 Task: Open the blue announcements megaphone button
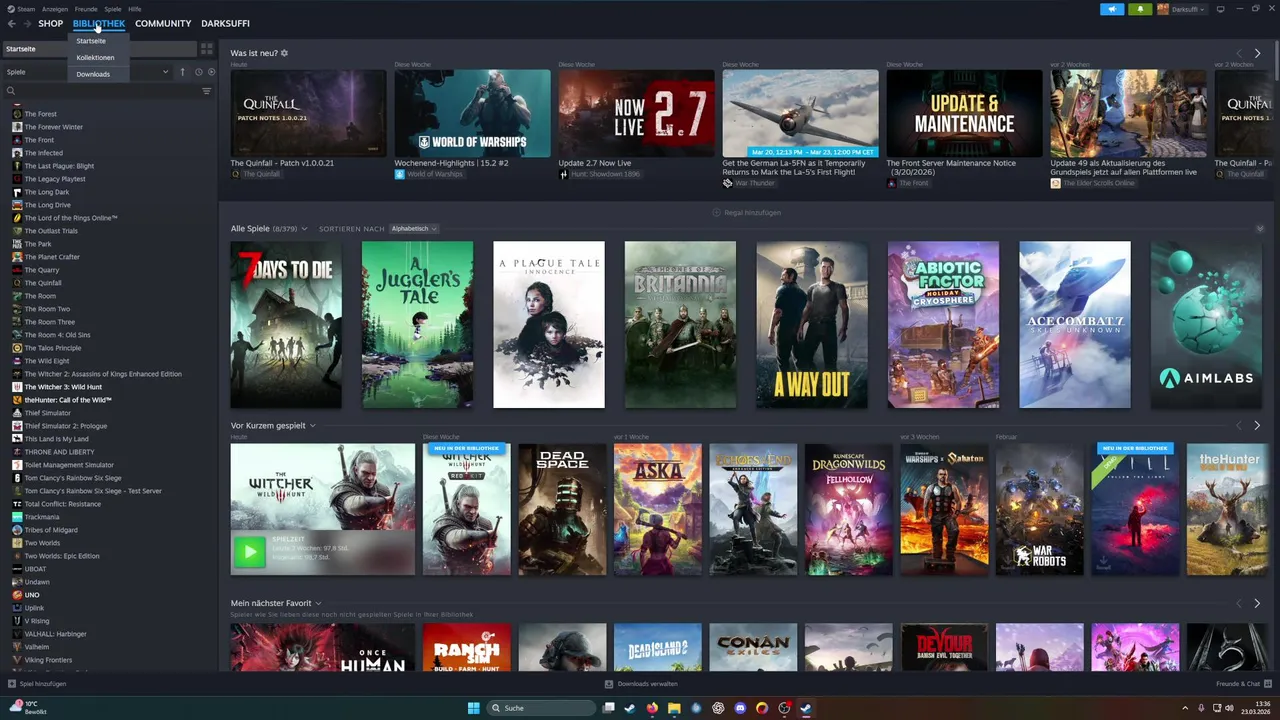pos(1112,9)
